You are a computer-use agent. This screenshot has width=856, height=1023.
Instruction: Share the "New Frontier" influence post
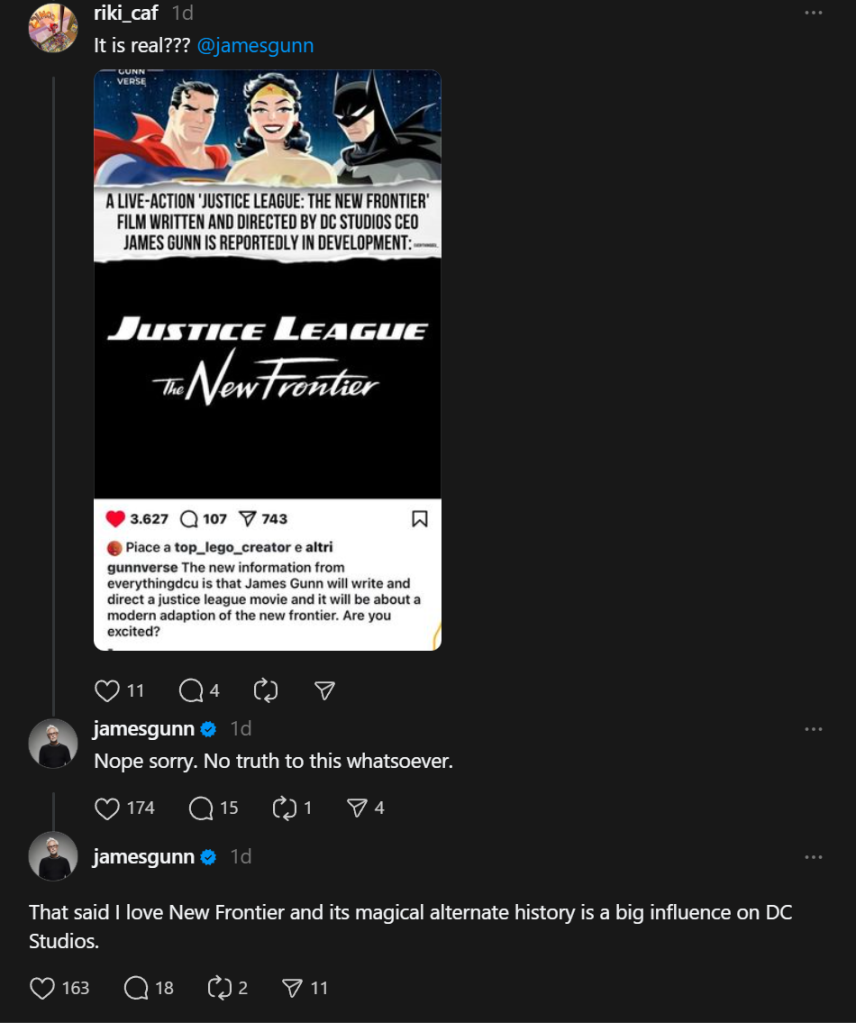pyautogui.click(x=292, y=988)
